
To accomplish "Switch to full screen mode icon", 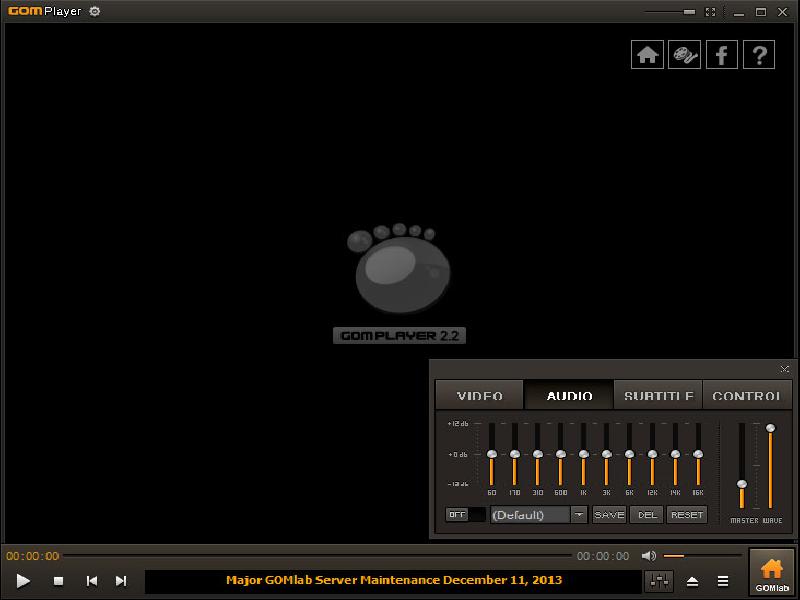I will point(710,12).
